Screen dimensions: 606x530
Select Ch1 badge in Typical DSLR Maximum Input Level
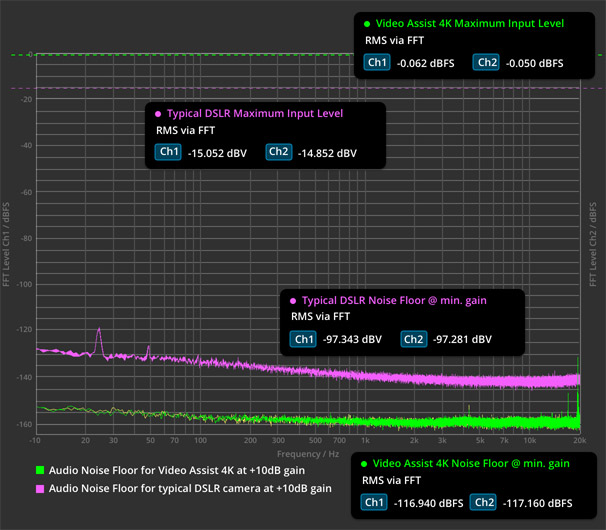(x=168, y=153)
